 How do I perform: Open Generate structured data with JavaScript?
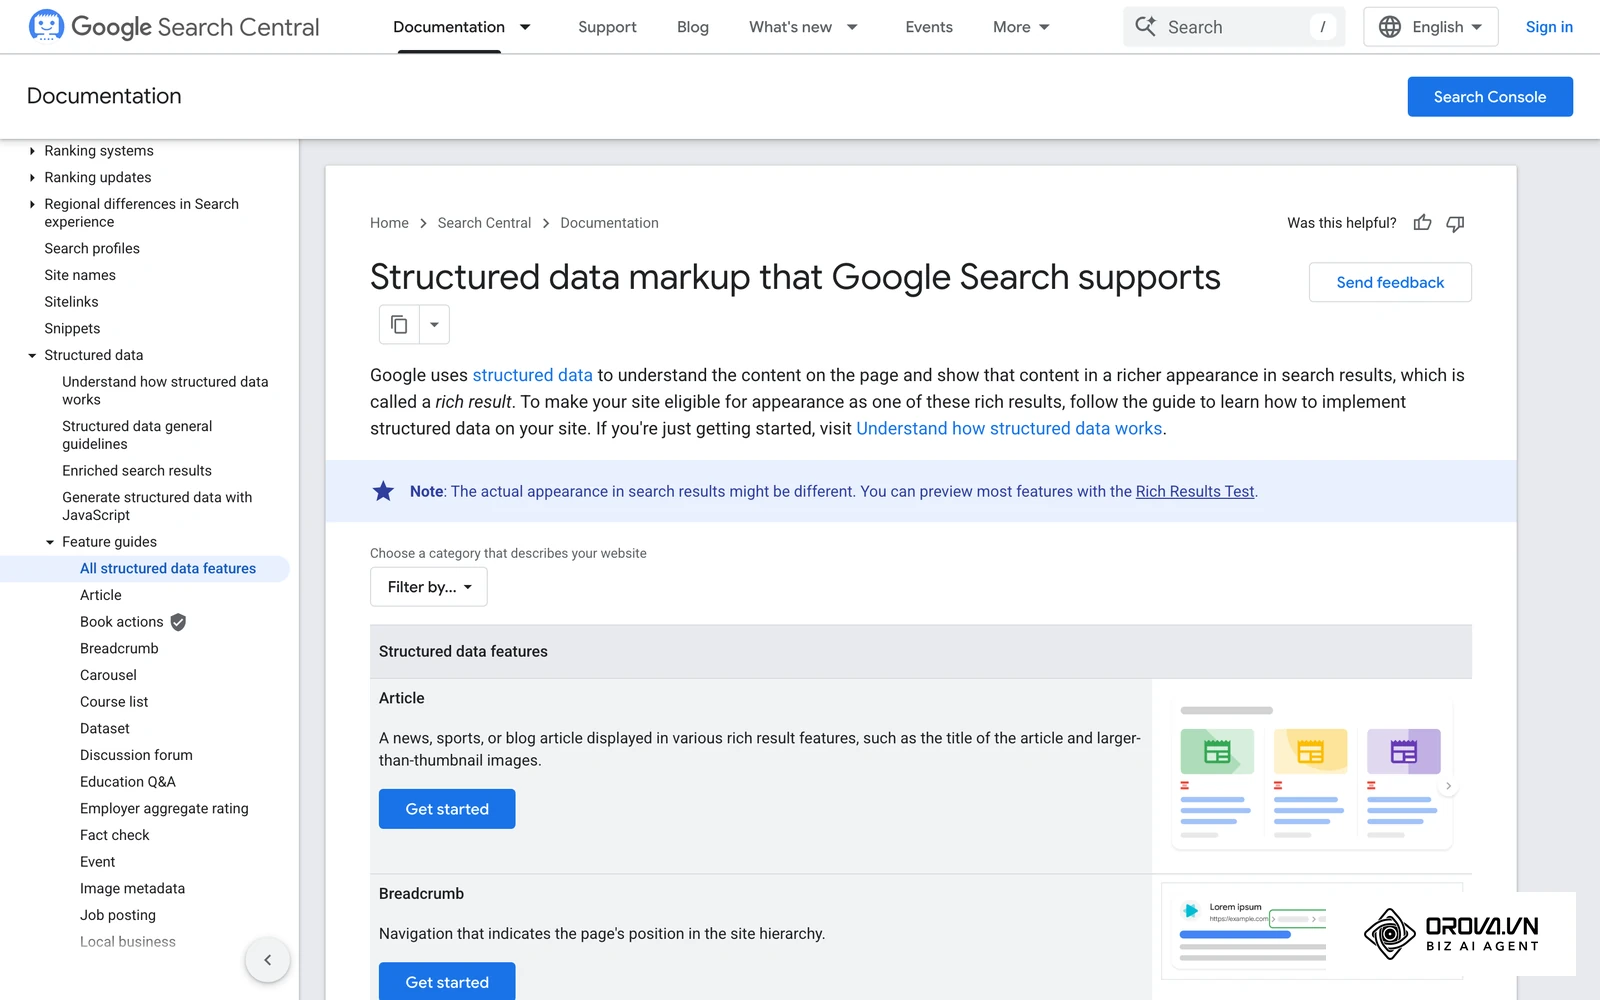(x=157, y=506)
